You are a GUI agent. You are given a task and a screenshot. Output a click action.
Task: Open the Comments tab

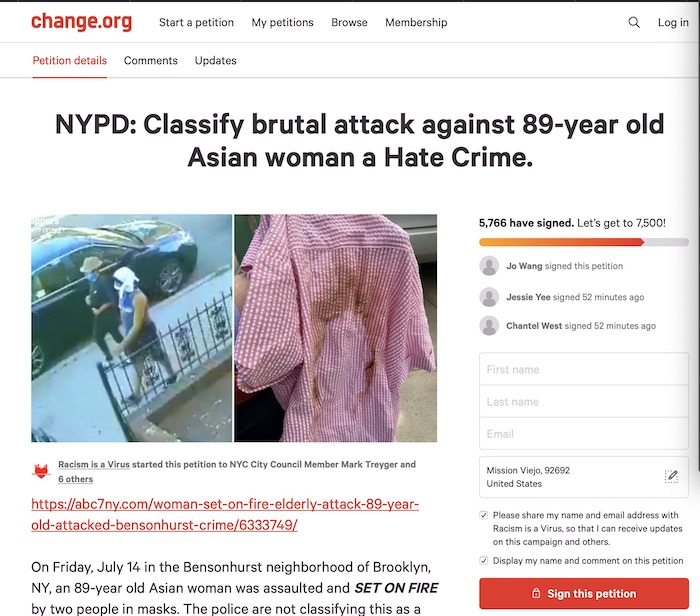[x=150, y=61]
